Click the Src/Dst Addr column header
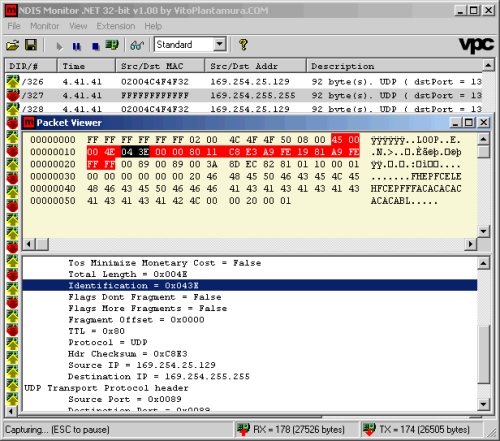Screen dimensions: 500x441 pyautogui.click(x=255, y=66)
